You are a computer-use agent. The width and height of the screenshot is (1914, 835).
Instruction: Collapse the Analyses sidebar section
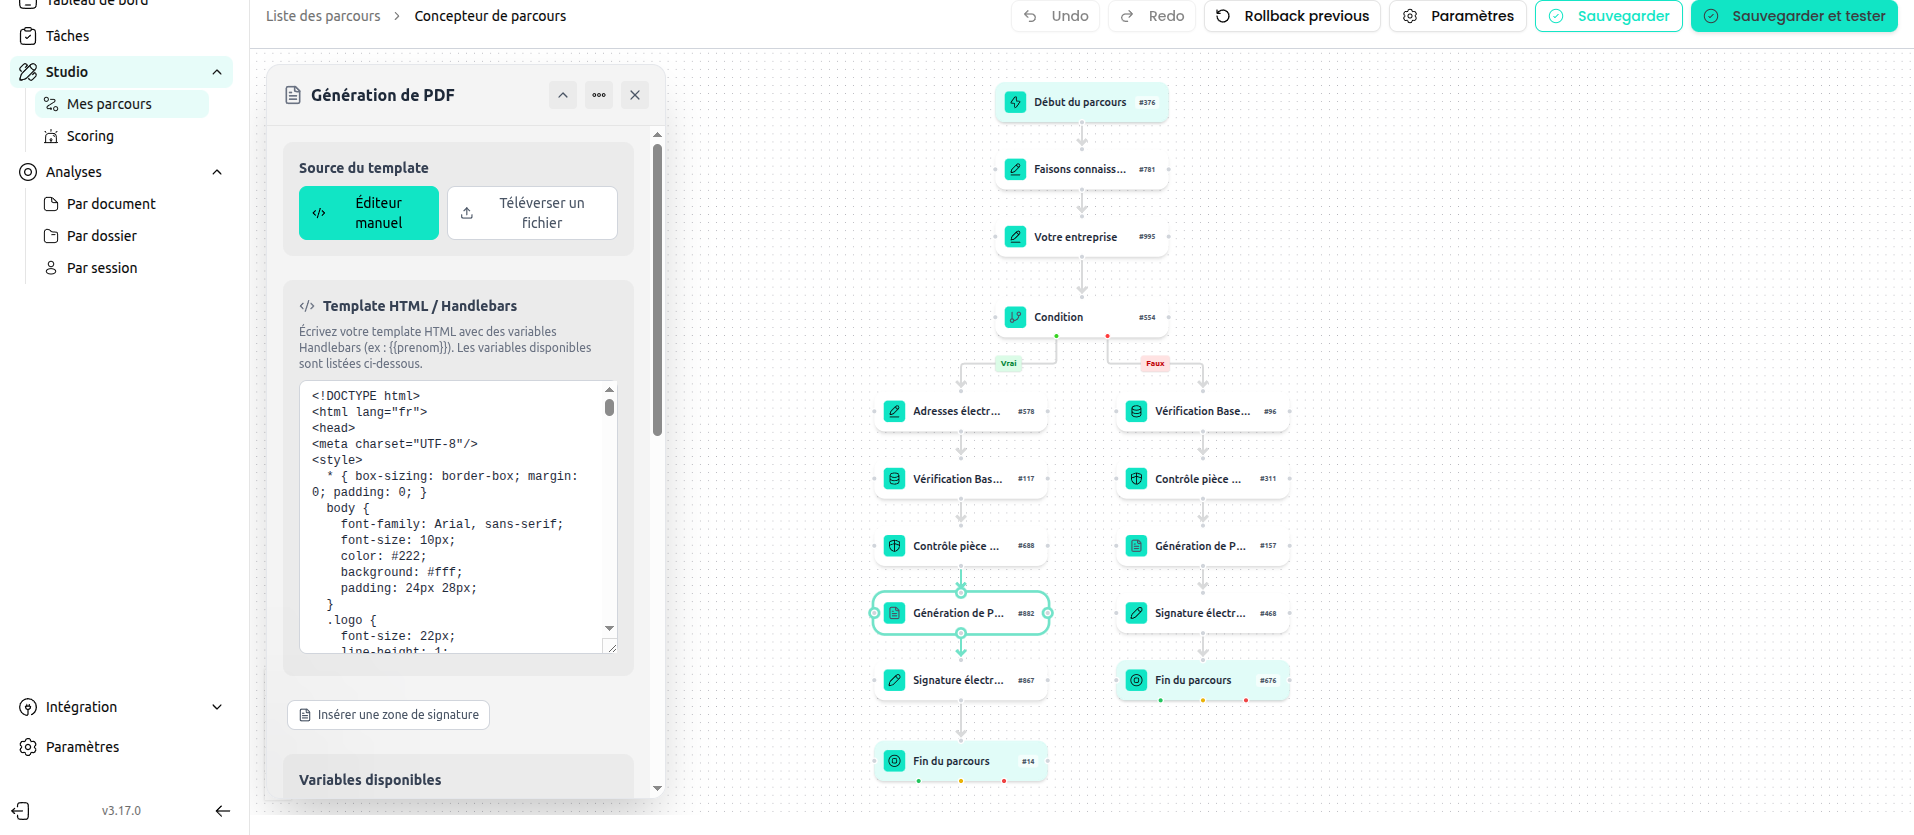click(x=217, y=172)
